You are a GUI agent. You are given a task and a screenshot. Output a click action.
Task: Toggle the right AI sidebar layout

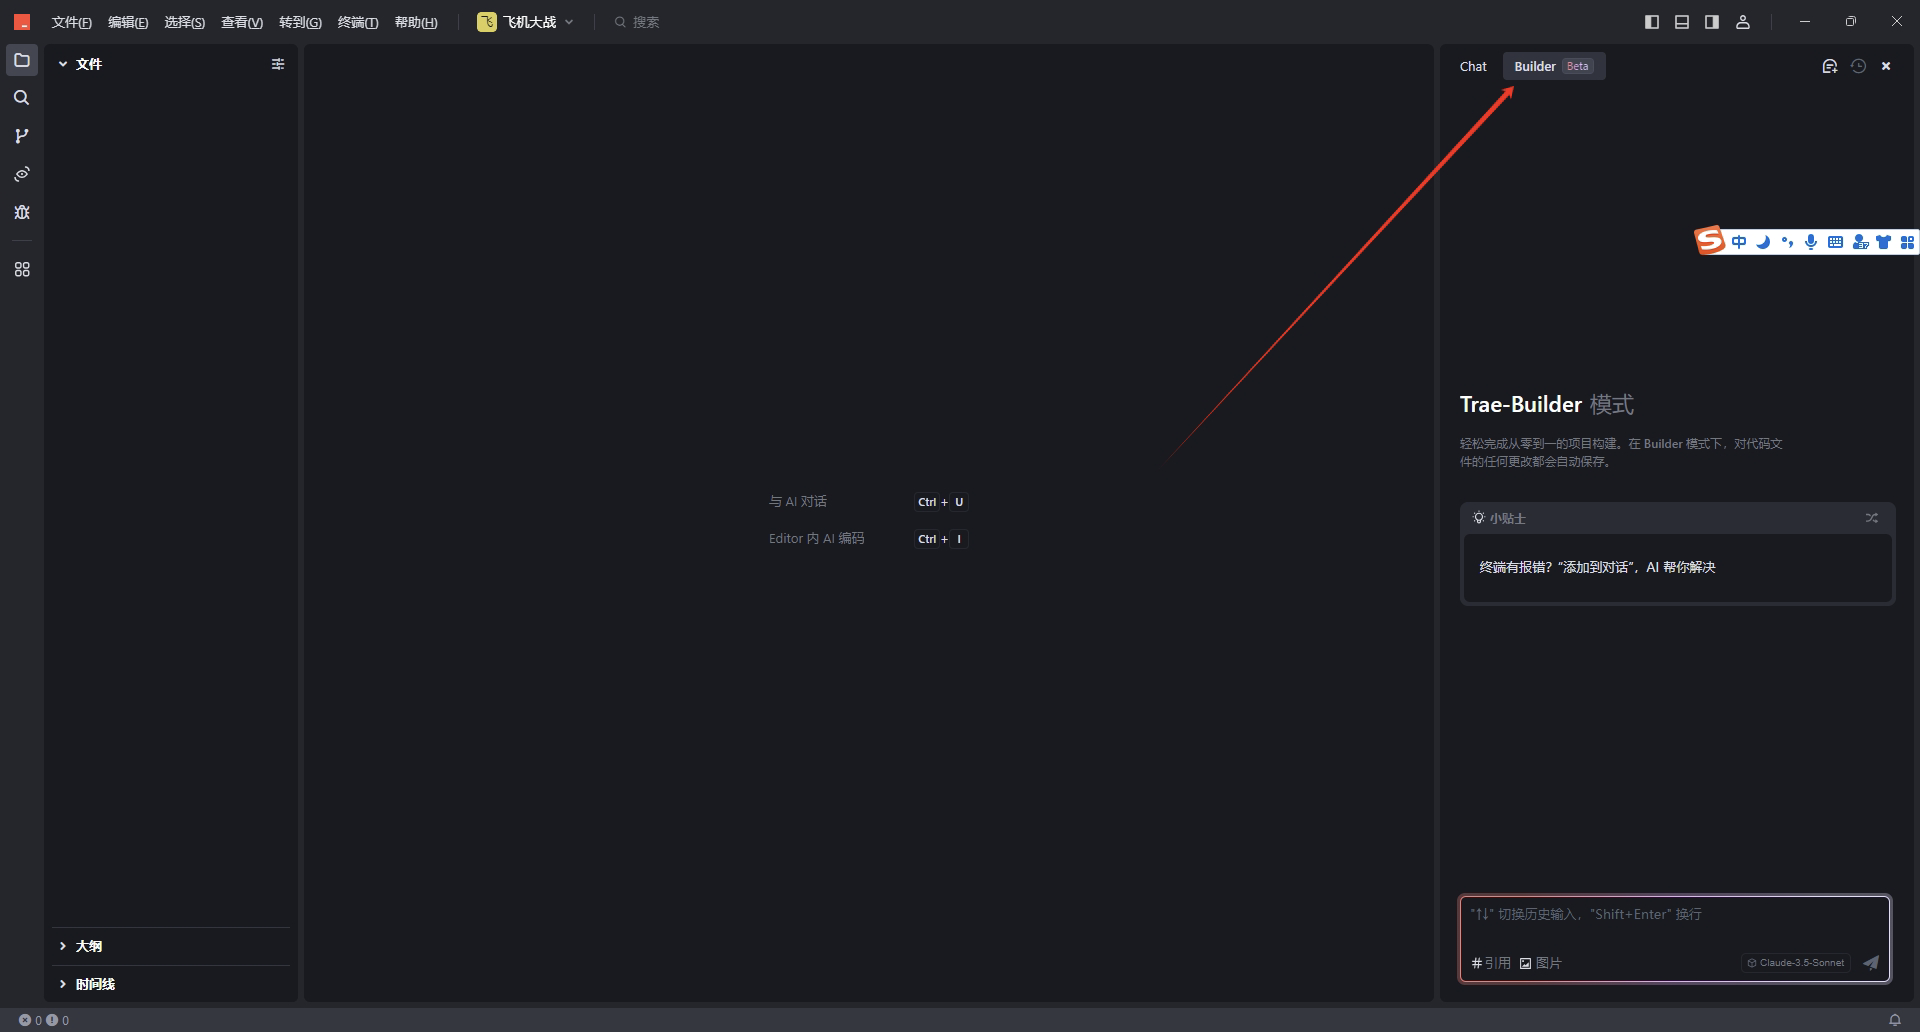tap(1712, 22)
